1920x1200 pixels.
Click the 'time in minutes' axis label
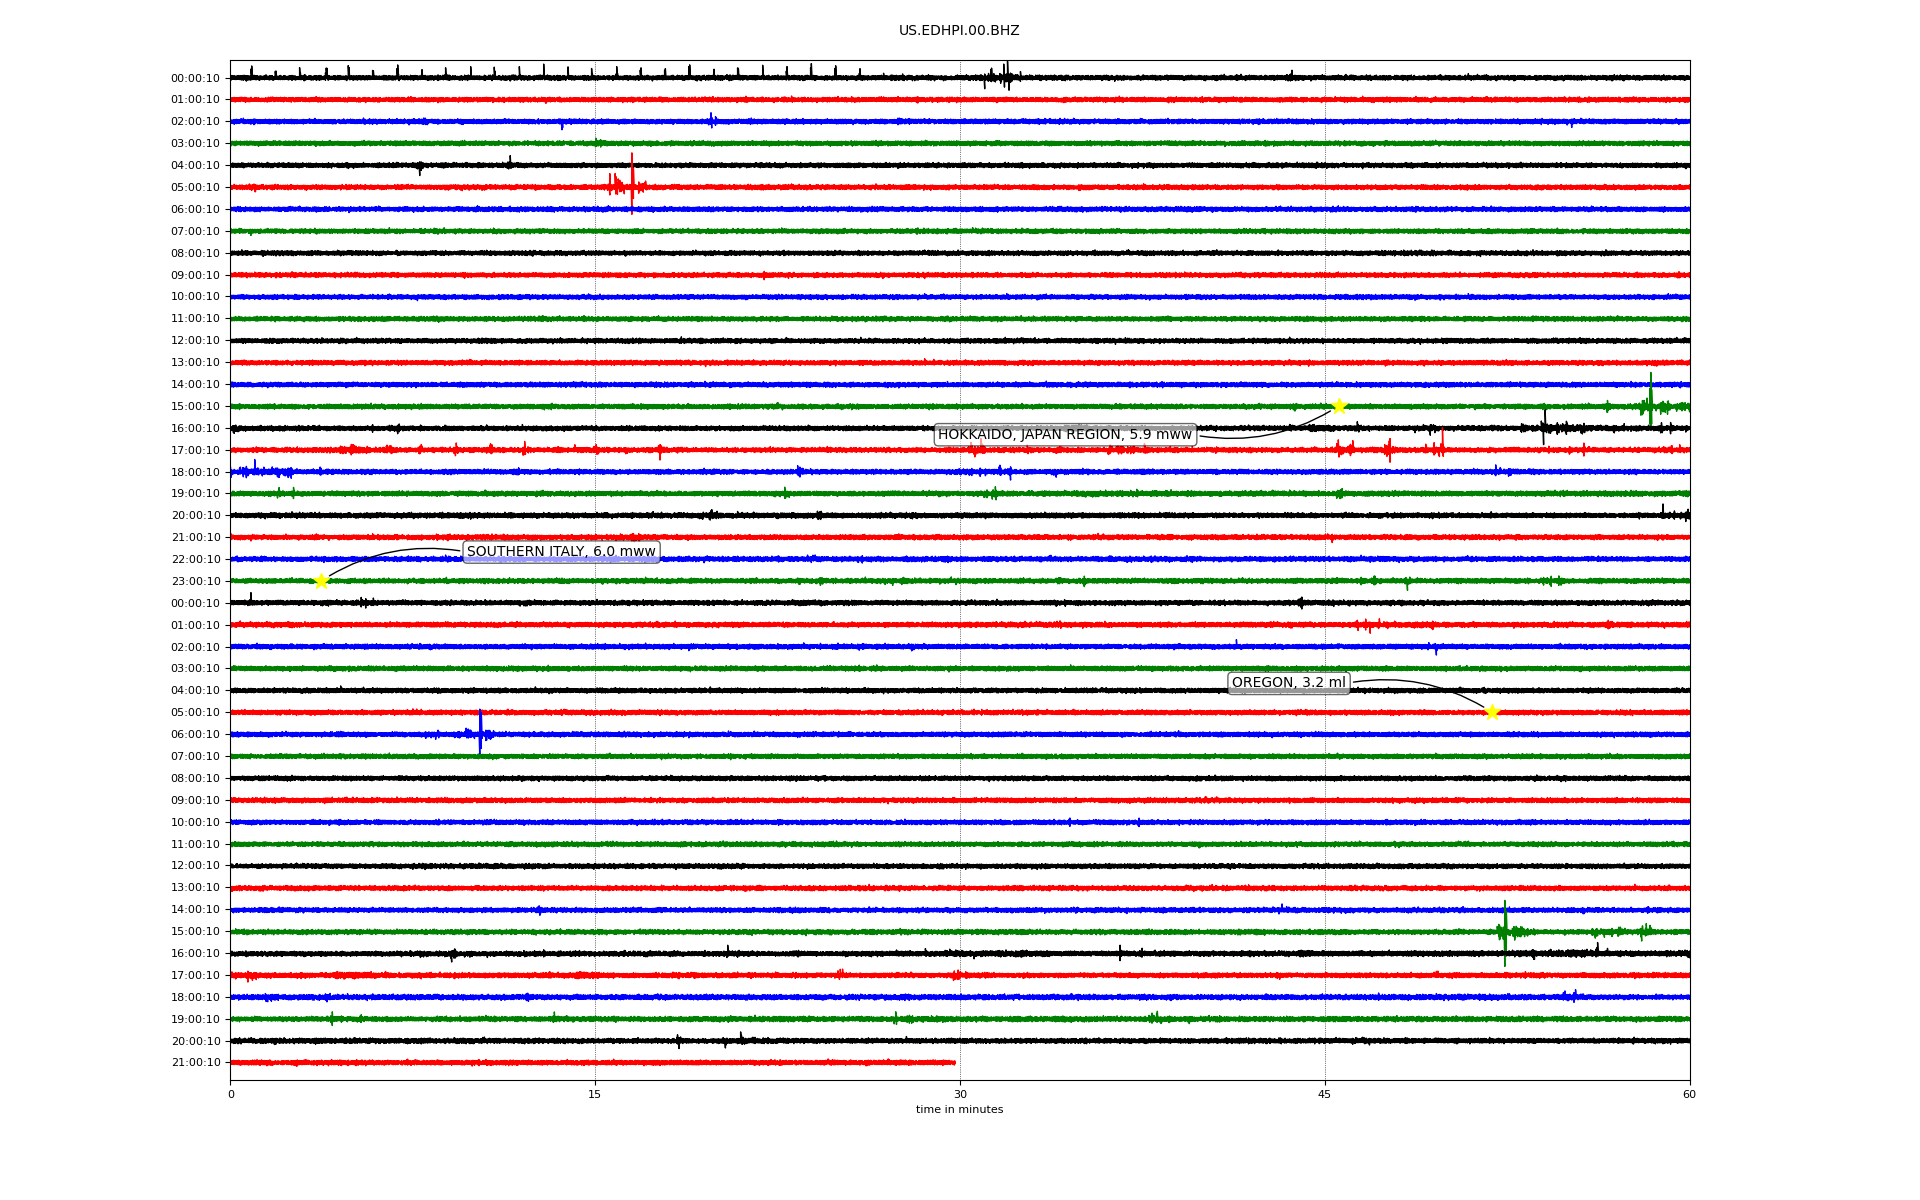coord(959,1109)
